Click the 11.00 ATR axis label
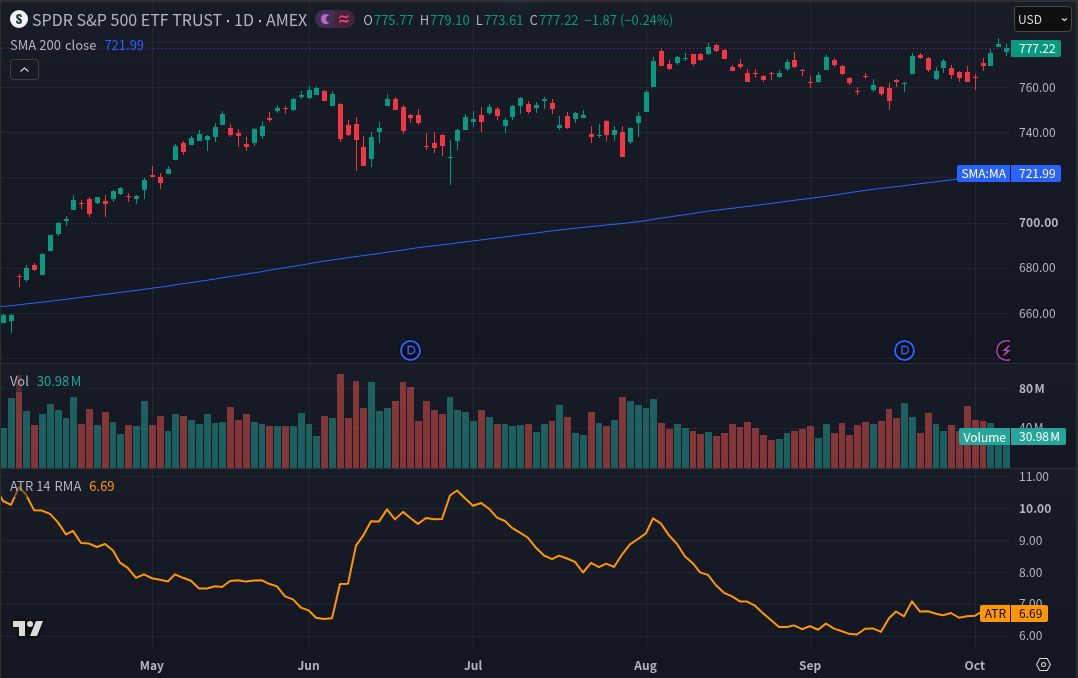This screenshot has width=1078, height=678. click(x=1033, y=477)
